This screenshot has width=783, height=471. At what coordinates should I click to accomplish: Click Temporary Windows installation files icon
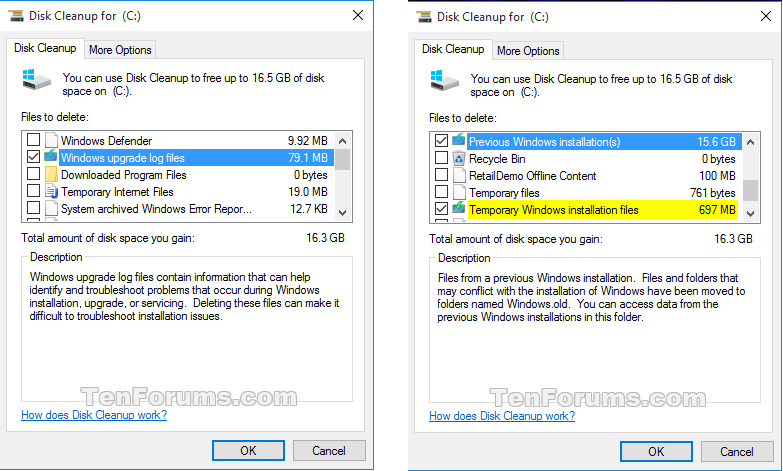[x=459, y=208]
